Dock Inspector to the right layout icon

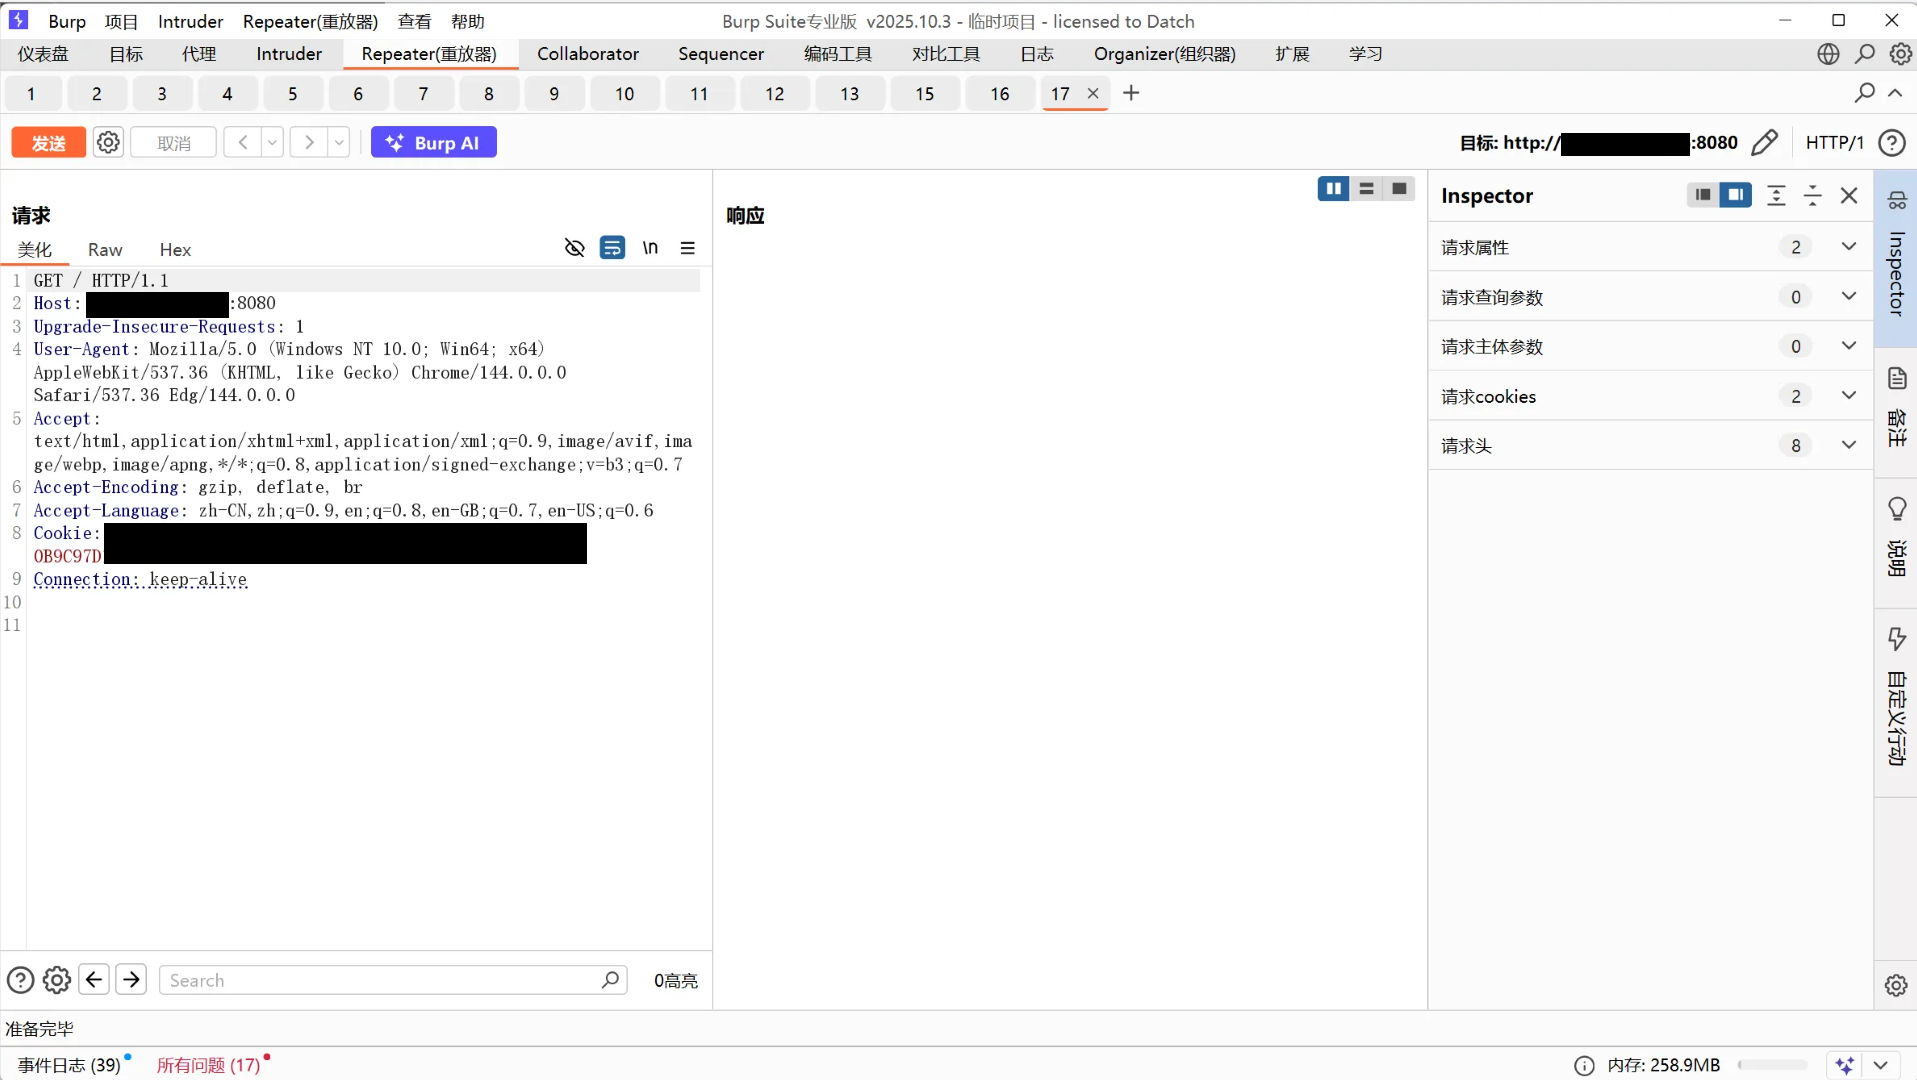1736,195
